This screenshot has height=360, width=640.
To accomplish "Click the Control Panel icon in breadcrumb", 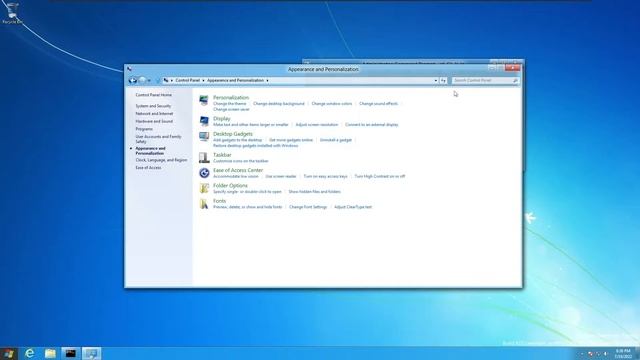I will 166,80.
